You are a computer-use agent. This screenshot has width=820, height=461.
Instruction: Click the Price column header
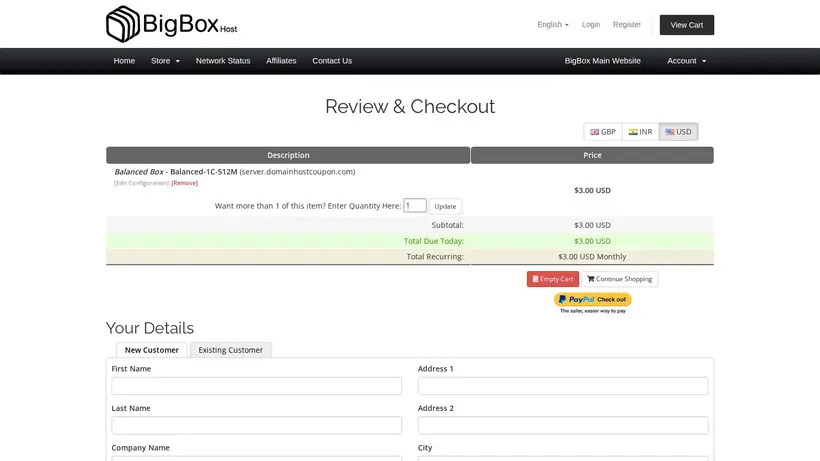coord(592,155)
